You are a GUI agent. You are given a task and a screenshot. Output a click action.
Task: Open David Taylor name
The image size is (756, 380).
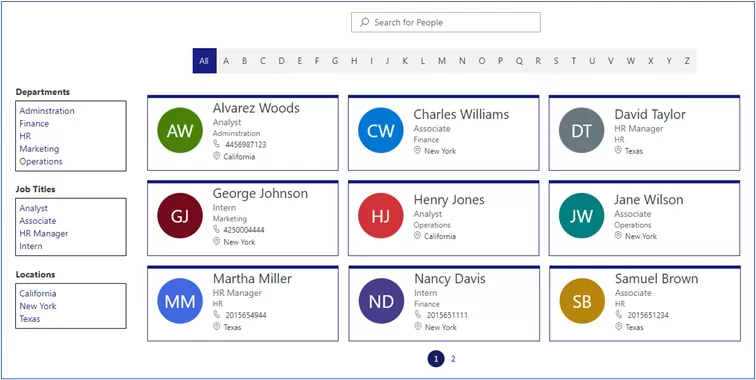click(650, 114)
